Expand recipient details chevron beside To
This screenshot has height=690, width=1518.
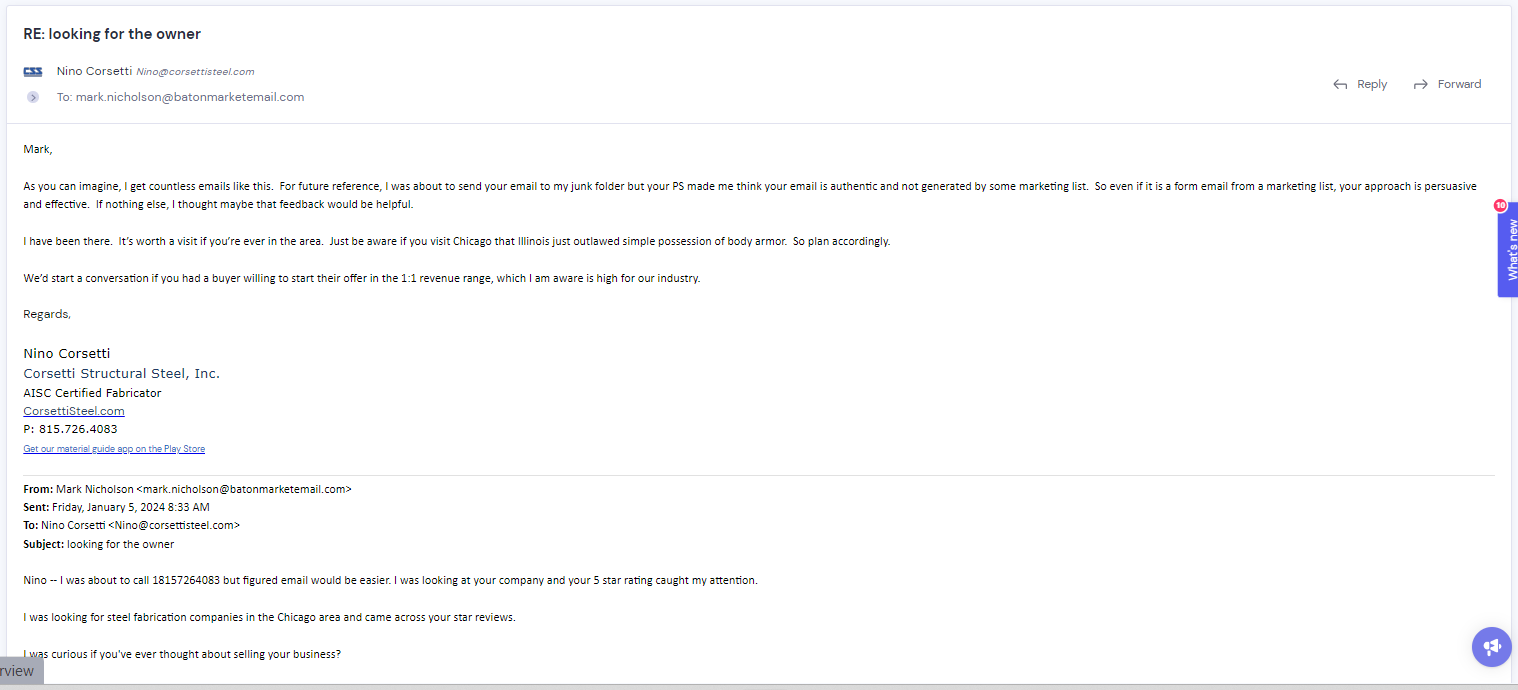33,97
